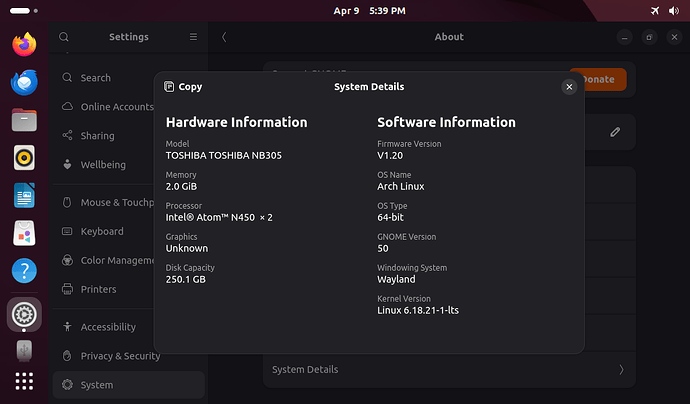Click the disk capacity value 250.1 GB
Image resolution: width=690 pixels, height=404 pixels.
[185, 279]
